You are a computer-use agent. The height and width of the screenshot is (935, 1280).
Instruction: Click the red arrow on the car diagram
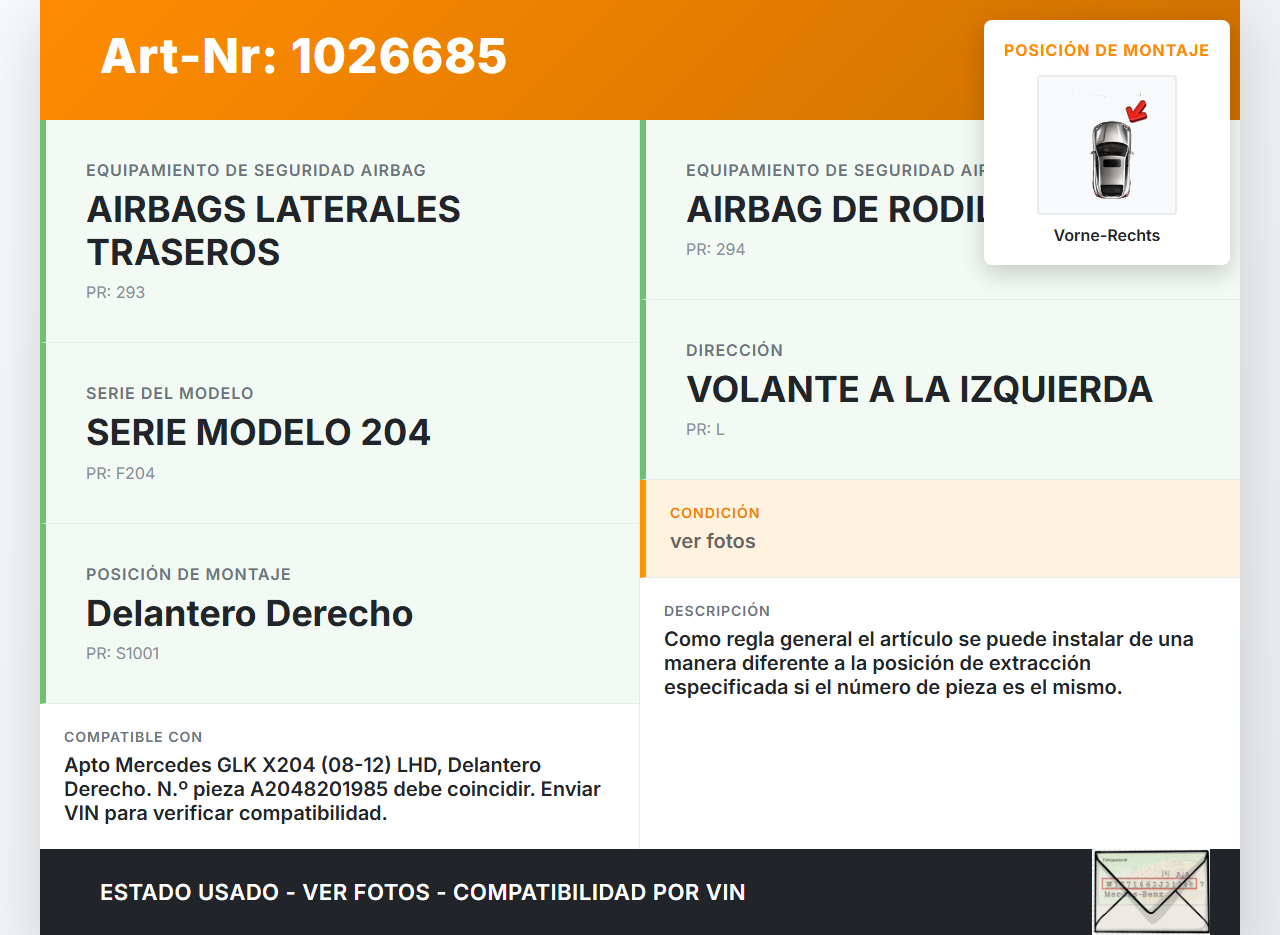point(1136,110)
